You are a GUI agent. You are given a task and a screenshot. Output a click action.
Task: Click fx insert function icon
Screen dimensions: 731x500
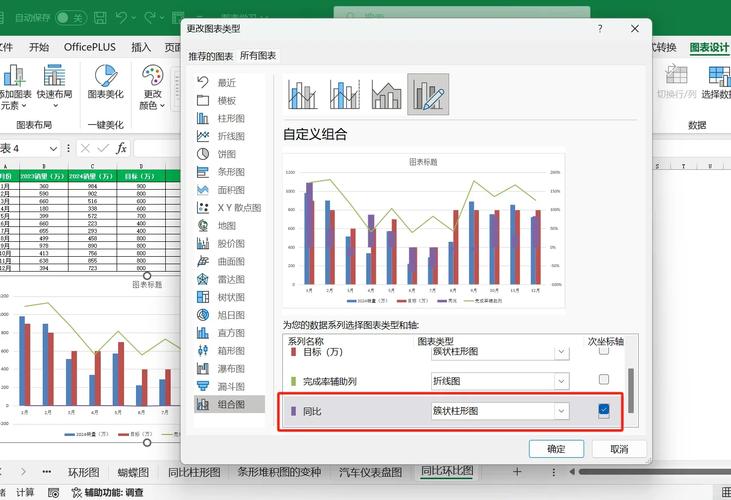121,148
